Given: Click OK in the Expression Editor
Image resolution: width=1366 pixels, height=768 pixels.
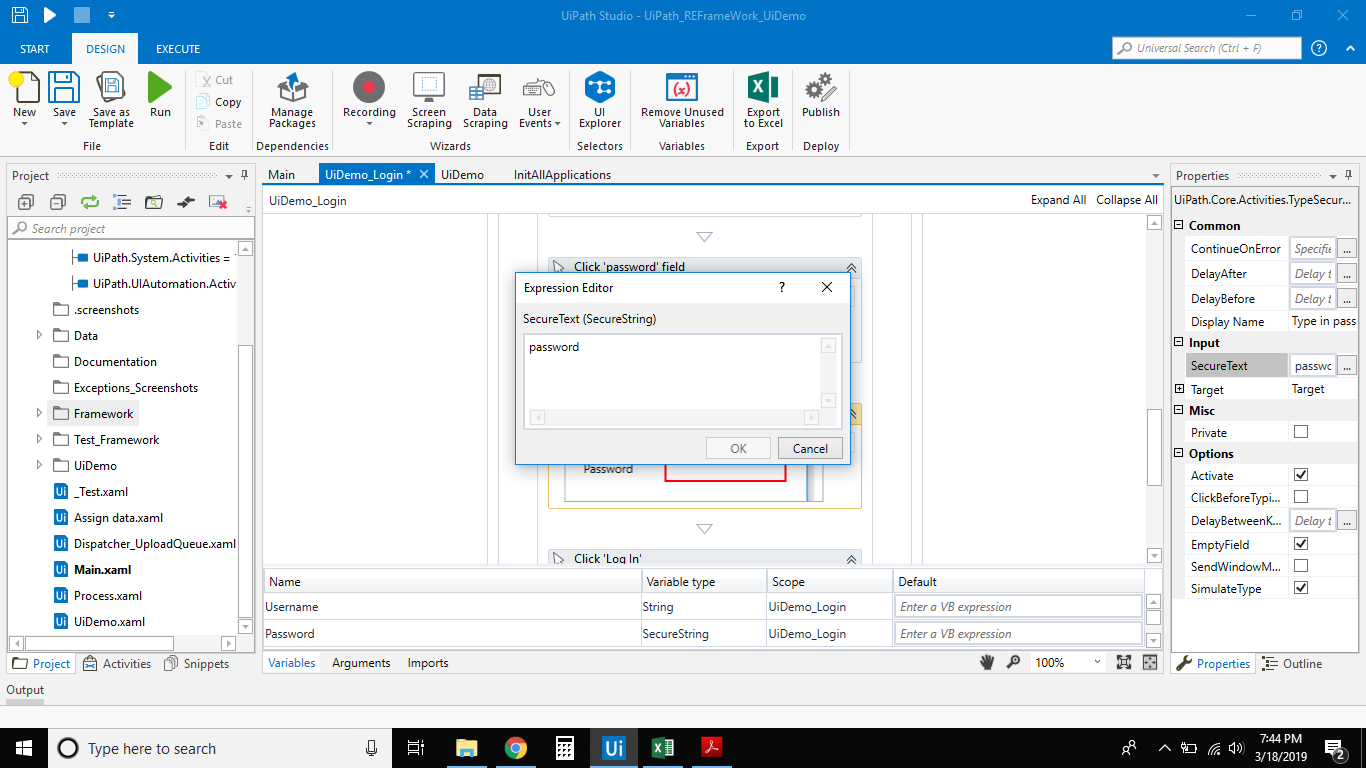Looking at the screenshot, I should click(738, 448).
